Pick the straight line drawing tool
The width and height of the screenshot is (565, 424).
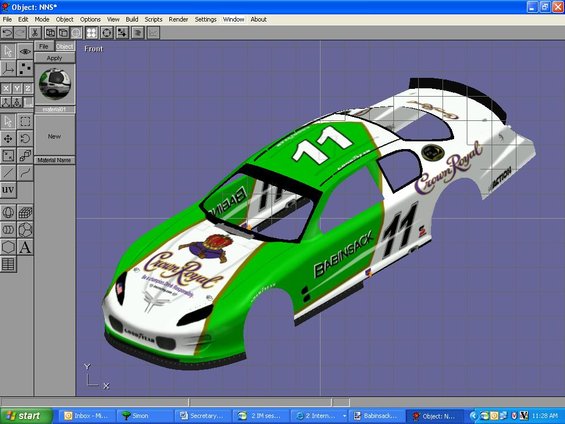8,173
